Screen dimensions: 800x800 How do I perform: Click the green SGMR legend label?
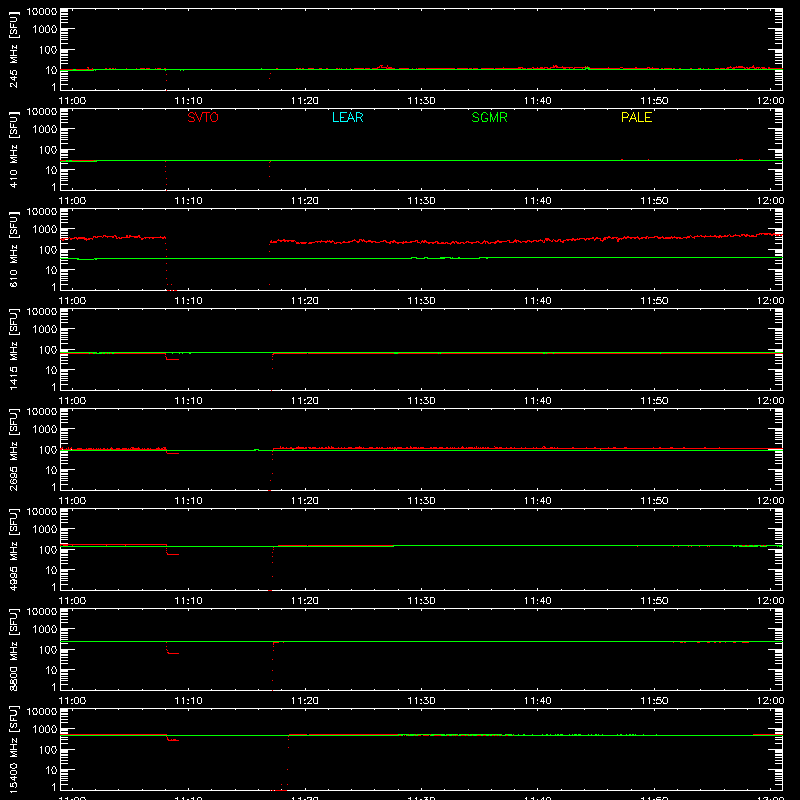click(x=489, y=117)
